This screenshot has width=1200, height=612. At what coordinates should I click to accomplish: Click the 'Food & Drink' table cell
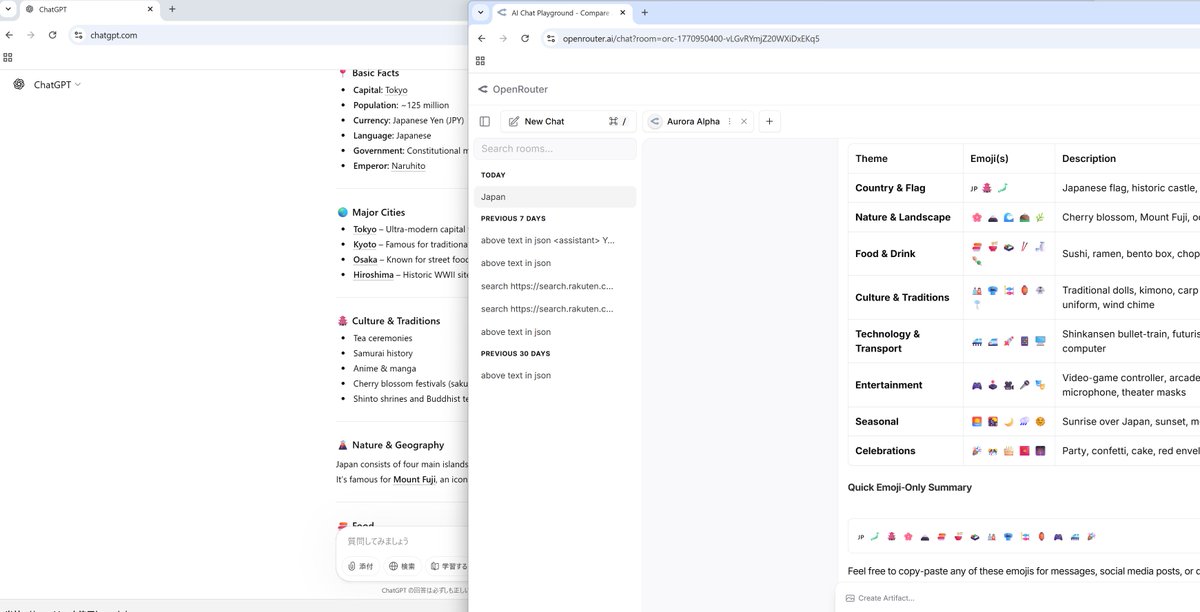coord(905,254)
